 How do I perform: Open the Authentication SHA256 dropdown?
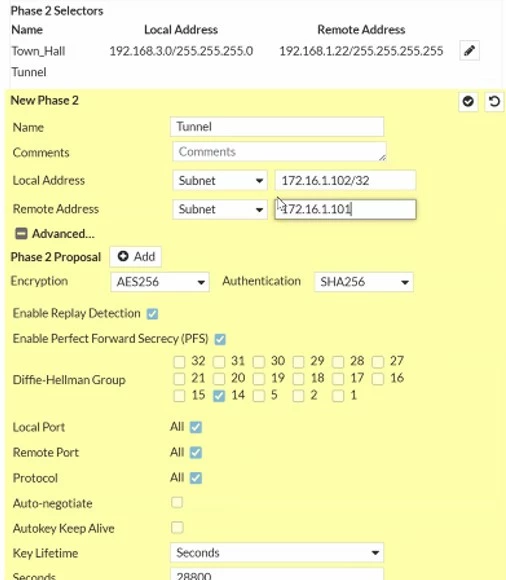click(x=364, y=282)
